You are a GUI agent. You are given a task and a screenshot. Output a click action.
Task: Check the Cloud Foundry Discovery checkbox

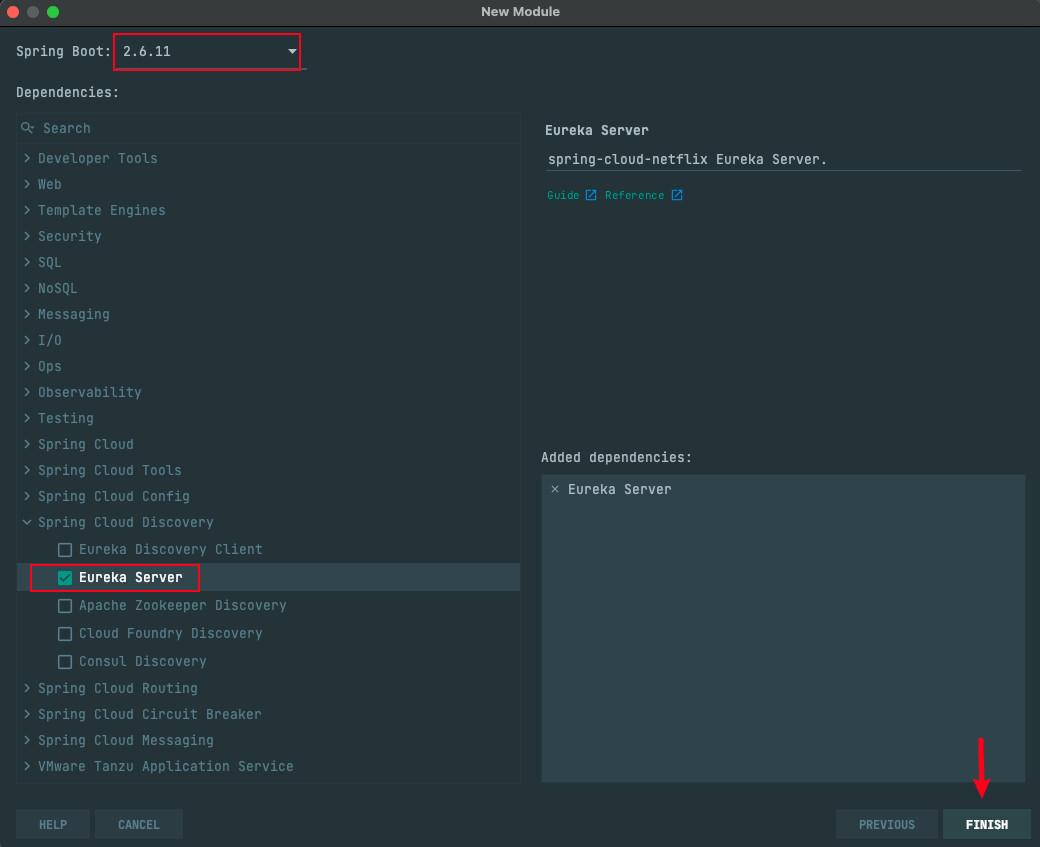click(65, 633)
